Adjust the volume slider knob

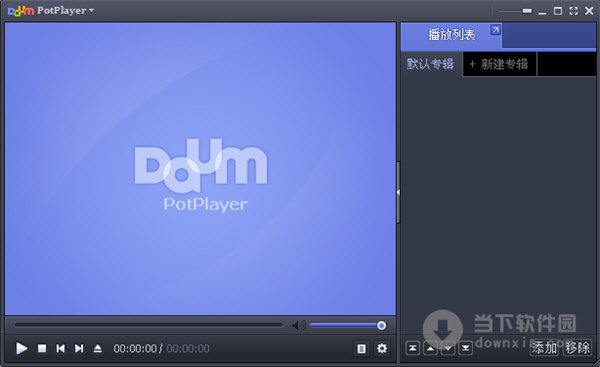381,325
